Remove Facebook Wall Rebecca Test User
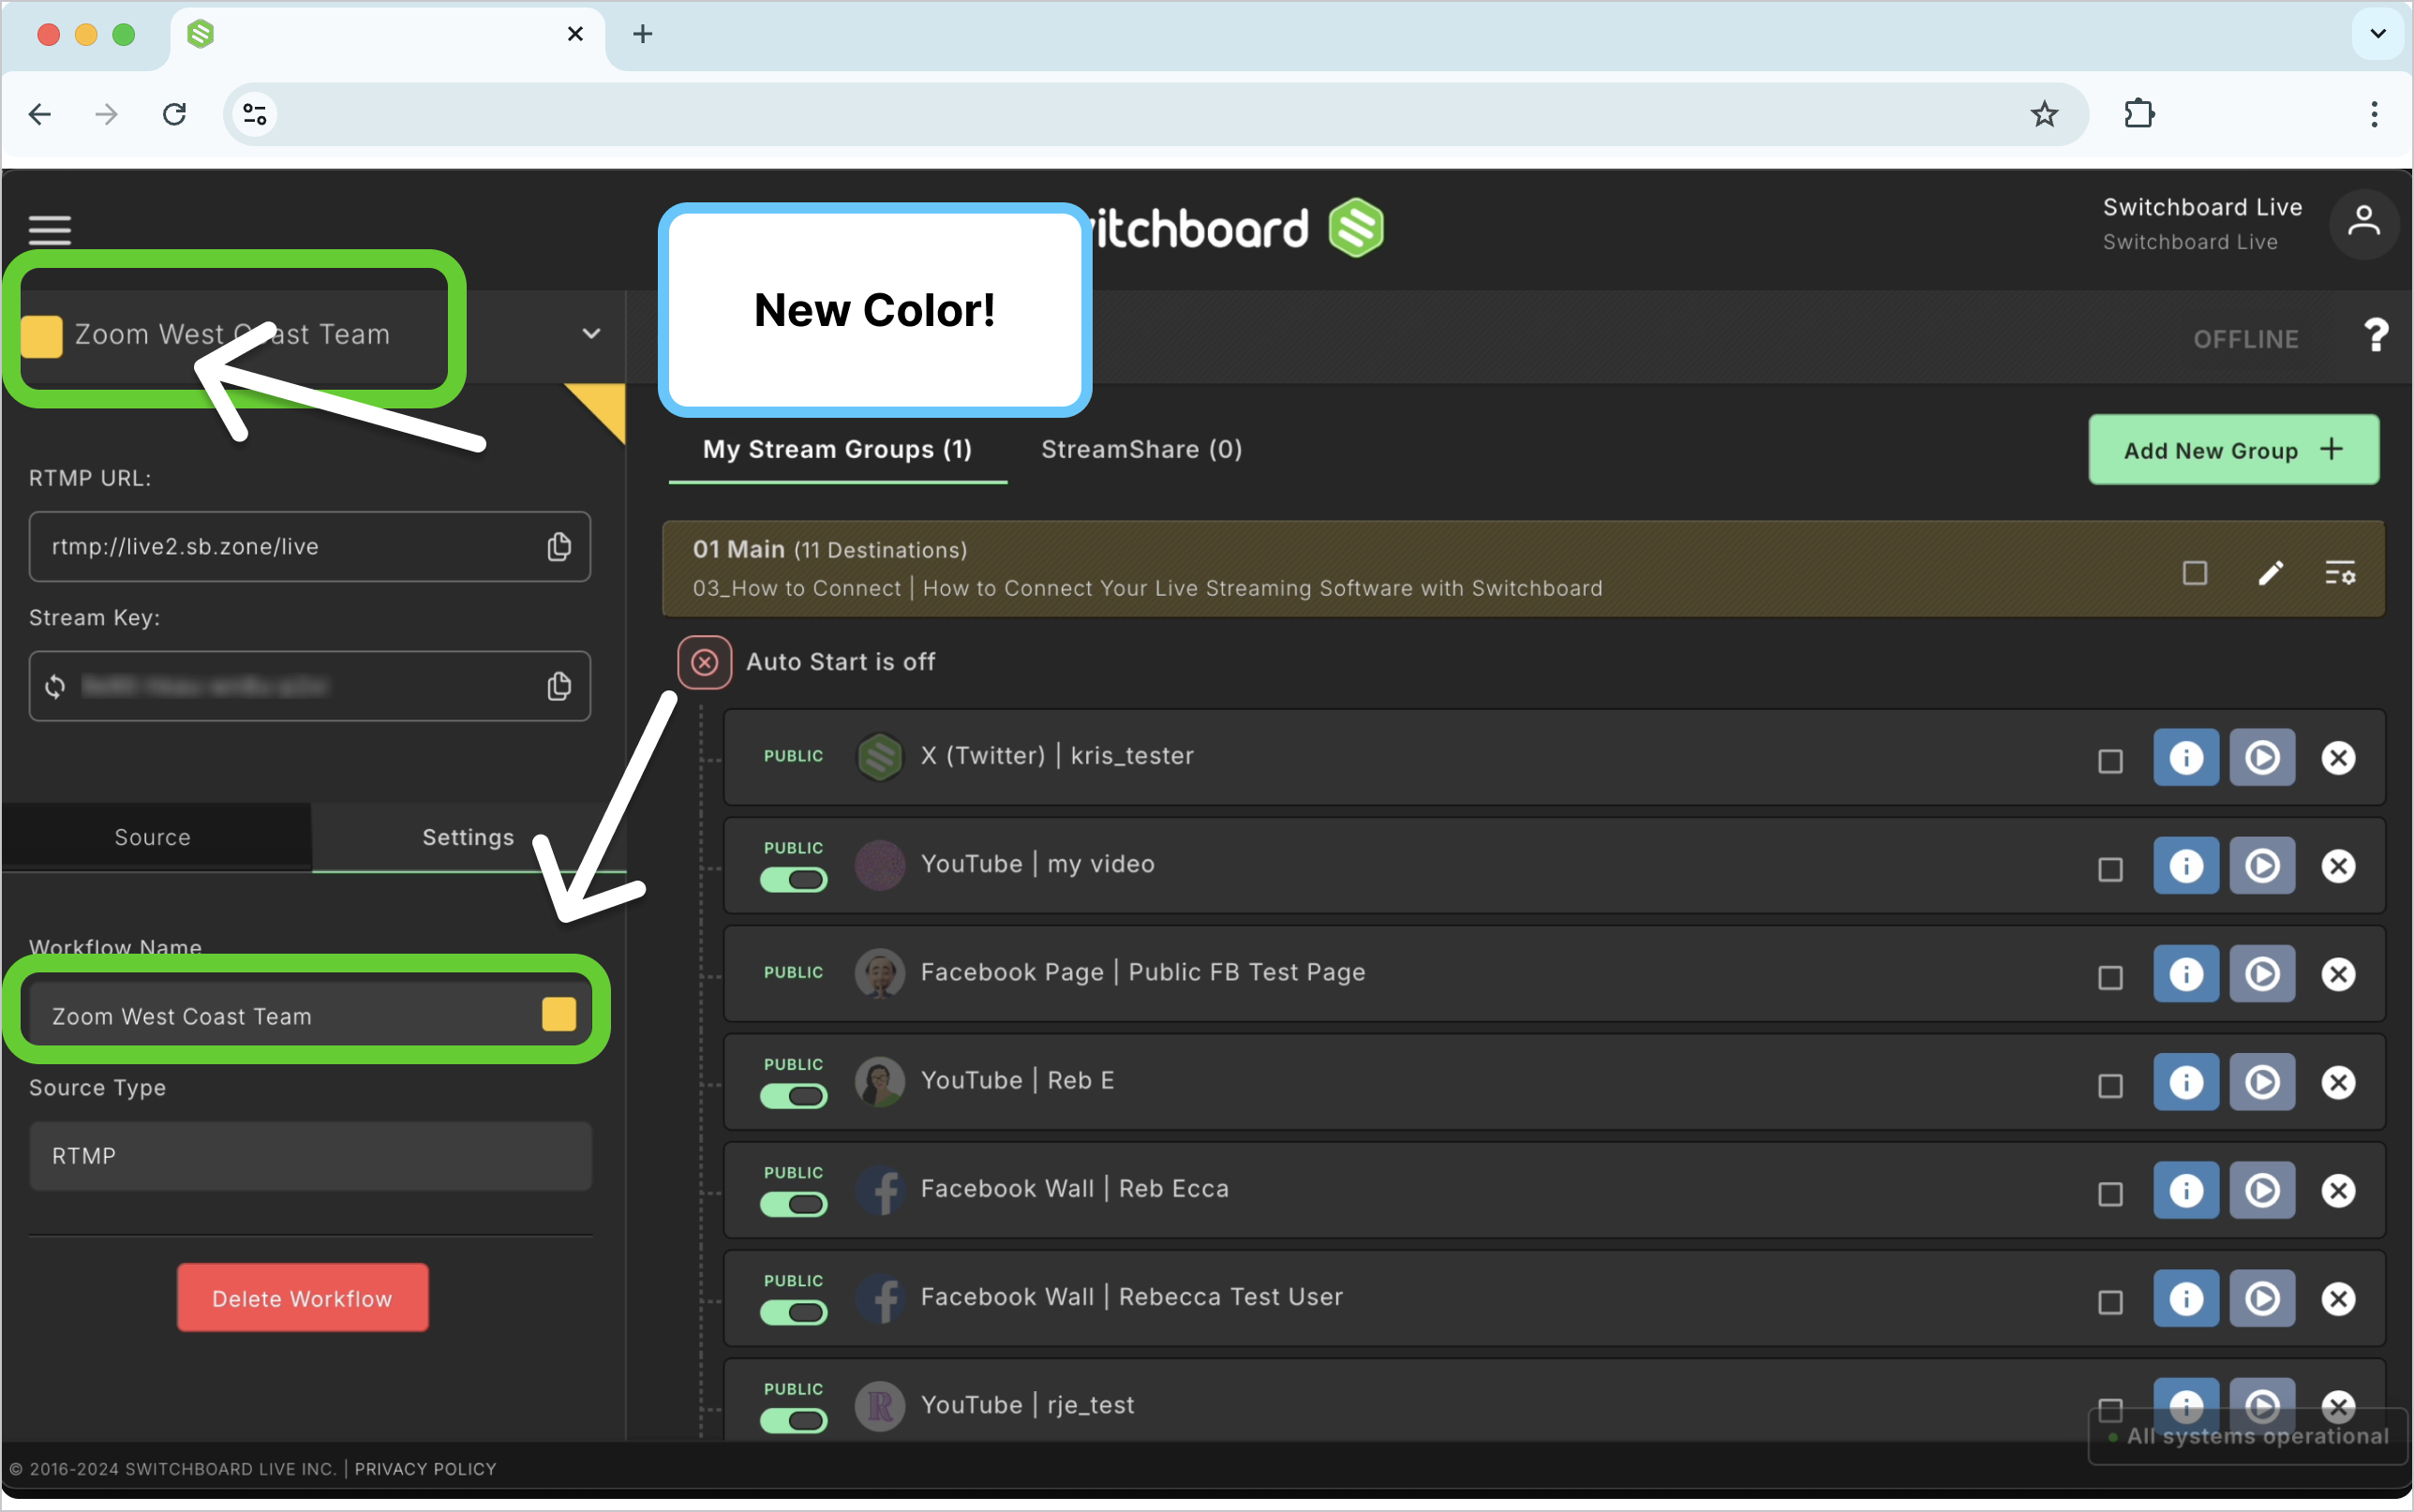This screenshot has width=2414, height=1512. (2338, 1298)
